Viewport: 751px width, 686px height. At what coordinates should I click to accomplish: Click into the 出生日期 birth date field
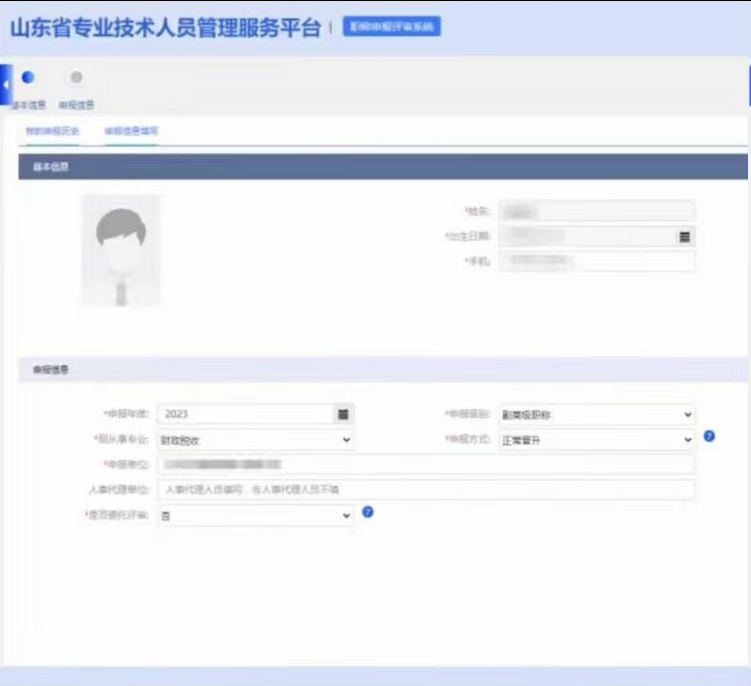(x=596, y=236)
